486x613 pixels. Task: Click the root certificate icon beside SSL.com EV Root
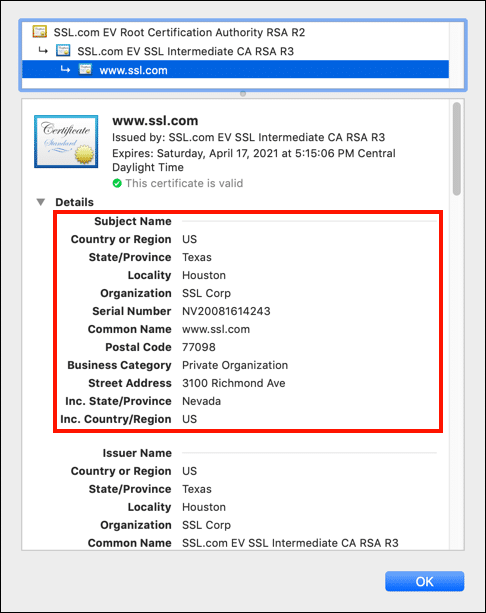(x=39, y=32)
